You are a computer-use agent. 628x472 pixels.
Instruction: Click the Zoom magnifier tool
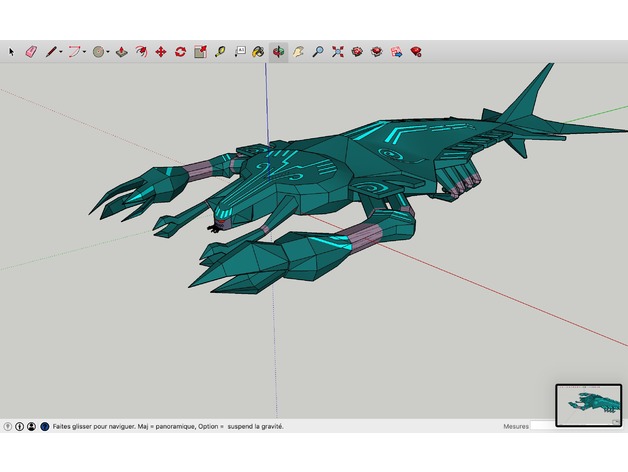click(x=317, y=51)
